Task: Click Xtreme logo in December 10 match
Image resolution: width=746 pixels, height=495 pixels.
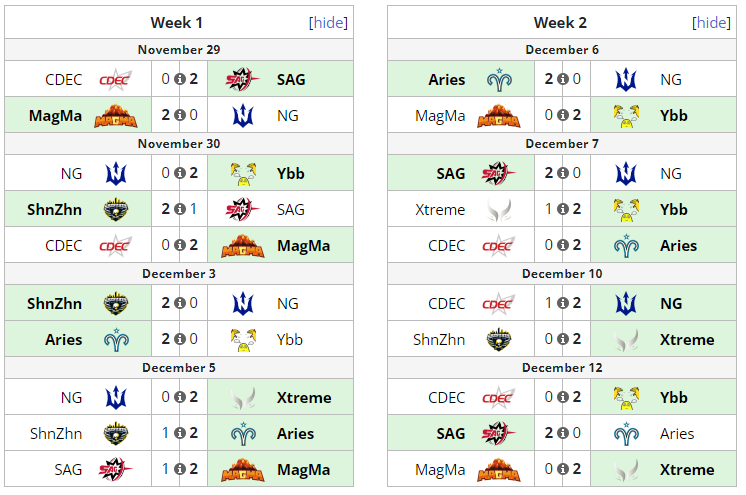Action: [626, 340]
